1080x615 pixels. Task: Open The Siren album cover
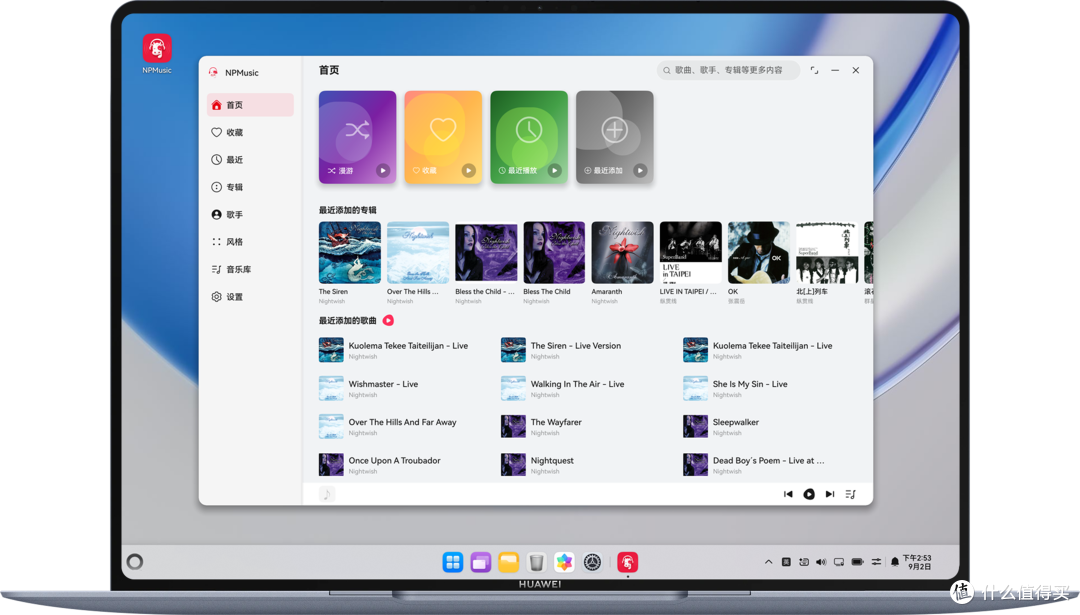(350, 253)
